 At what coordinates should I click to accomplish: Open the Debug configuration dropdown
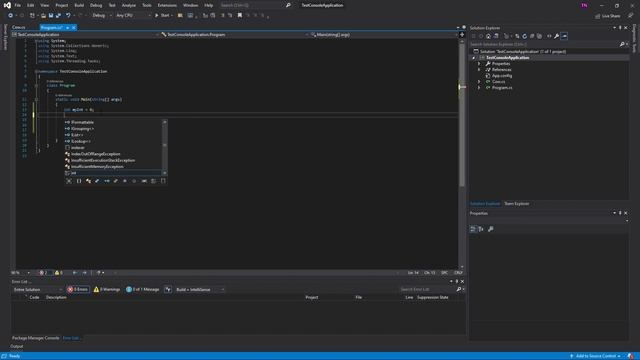(x=102, y=16)
